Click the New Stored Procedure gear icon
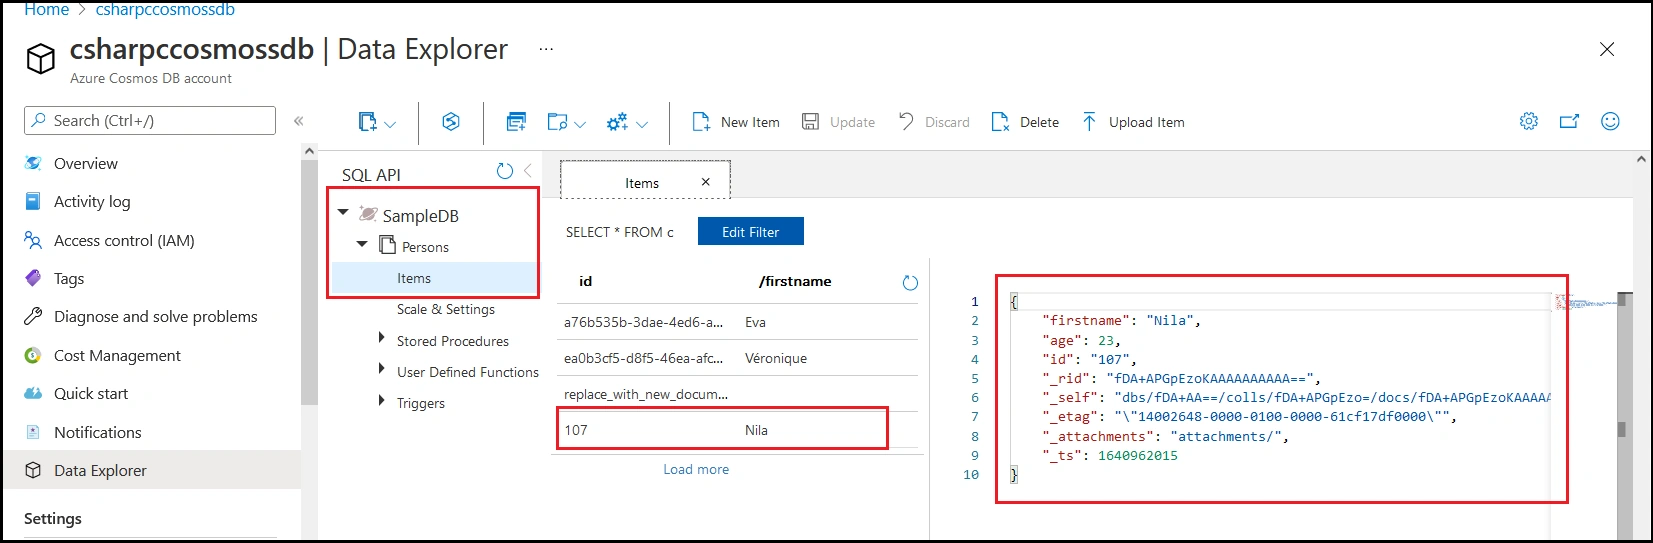Viewport: 1653px width, 543px height. pyautogui.click(x=617, y=122)
